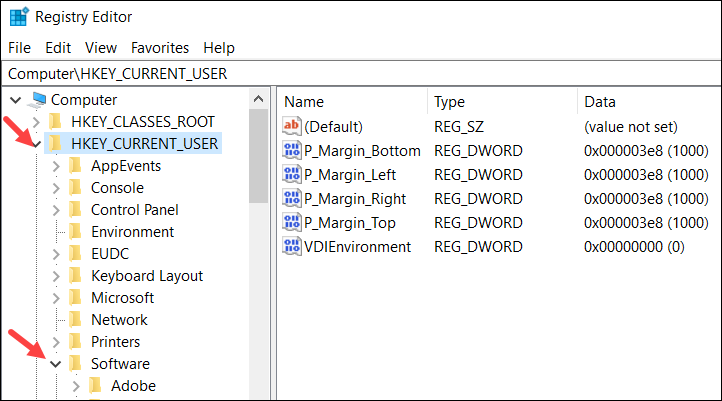Click the EUDC folder icon

[x=76, y=254]
